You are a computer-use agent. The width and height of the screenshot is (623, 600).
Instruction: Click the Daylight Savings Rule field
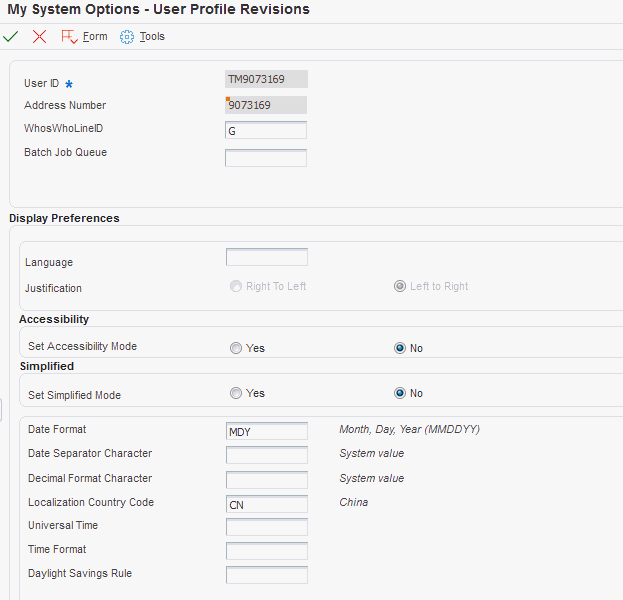[x=267, y=575]
